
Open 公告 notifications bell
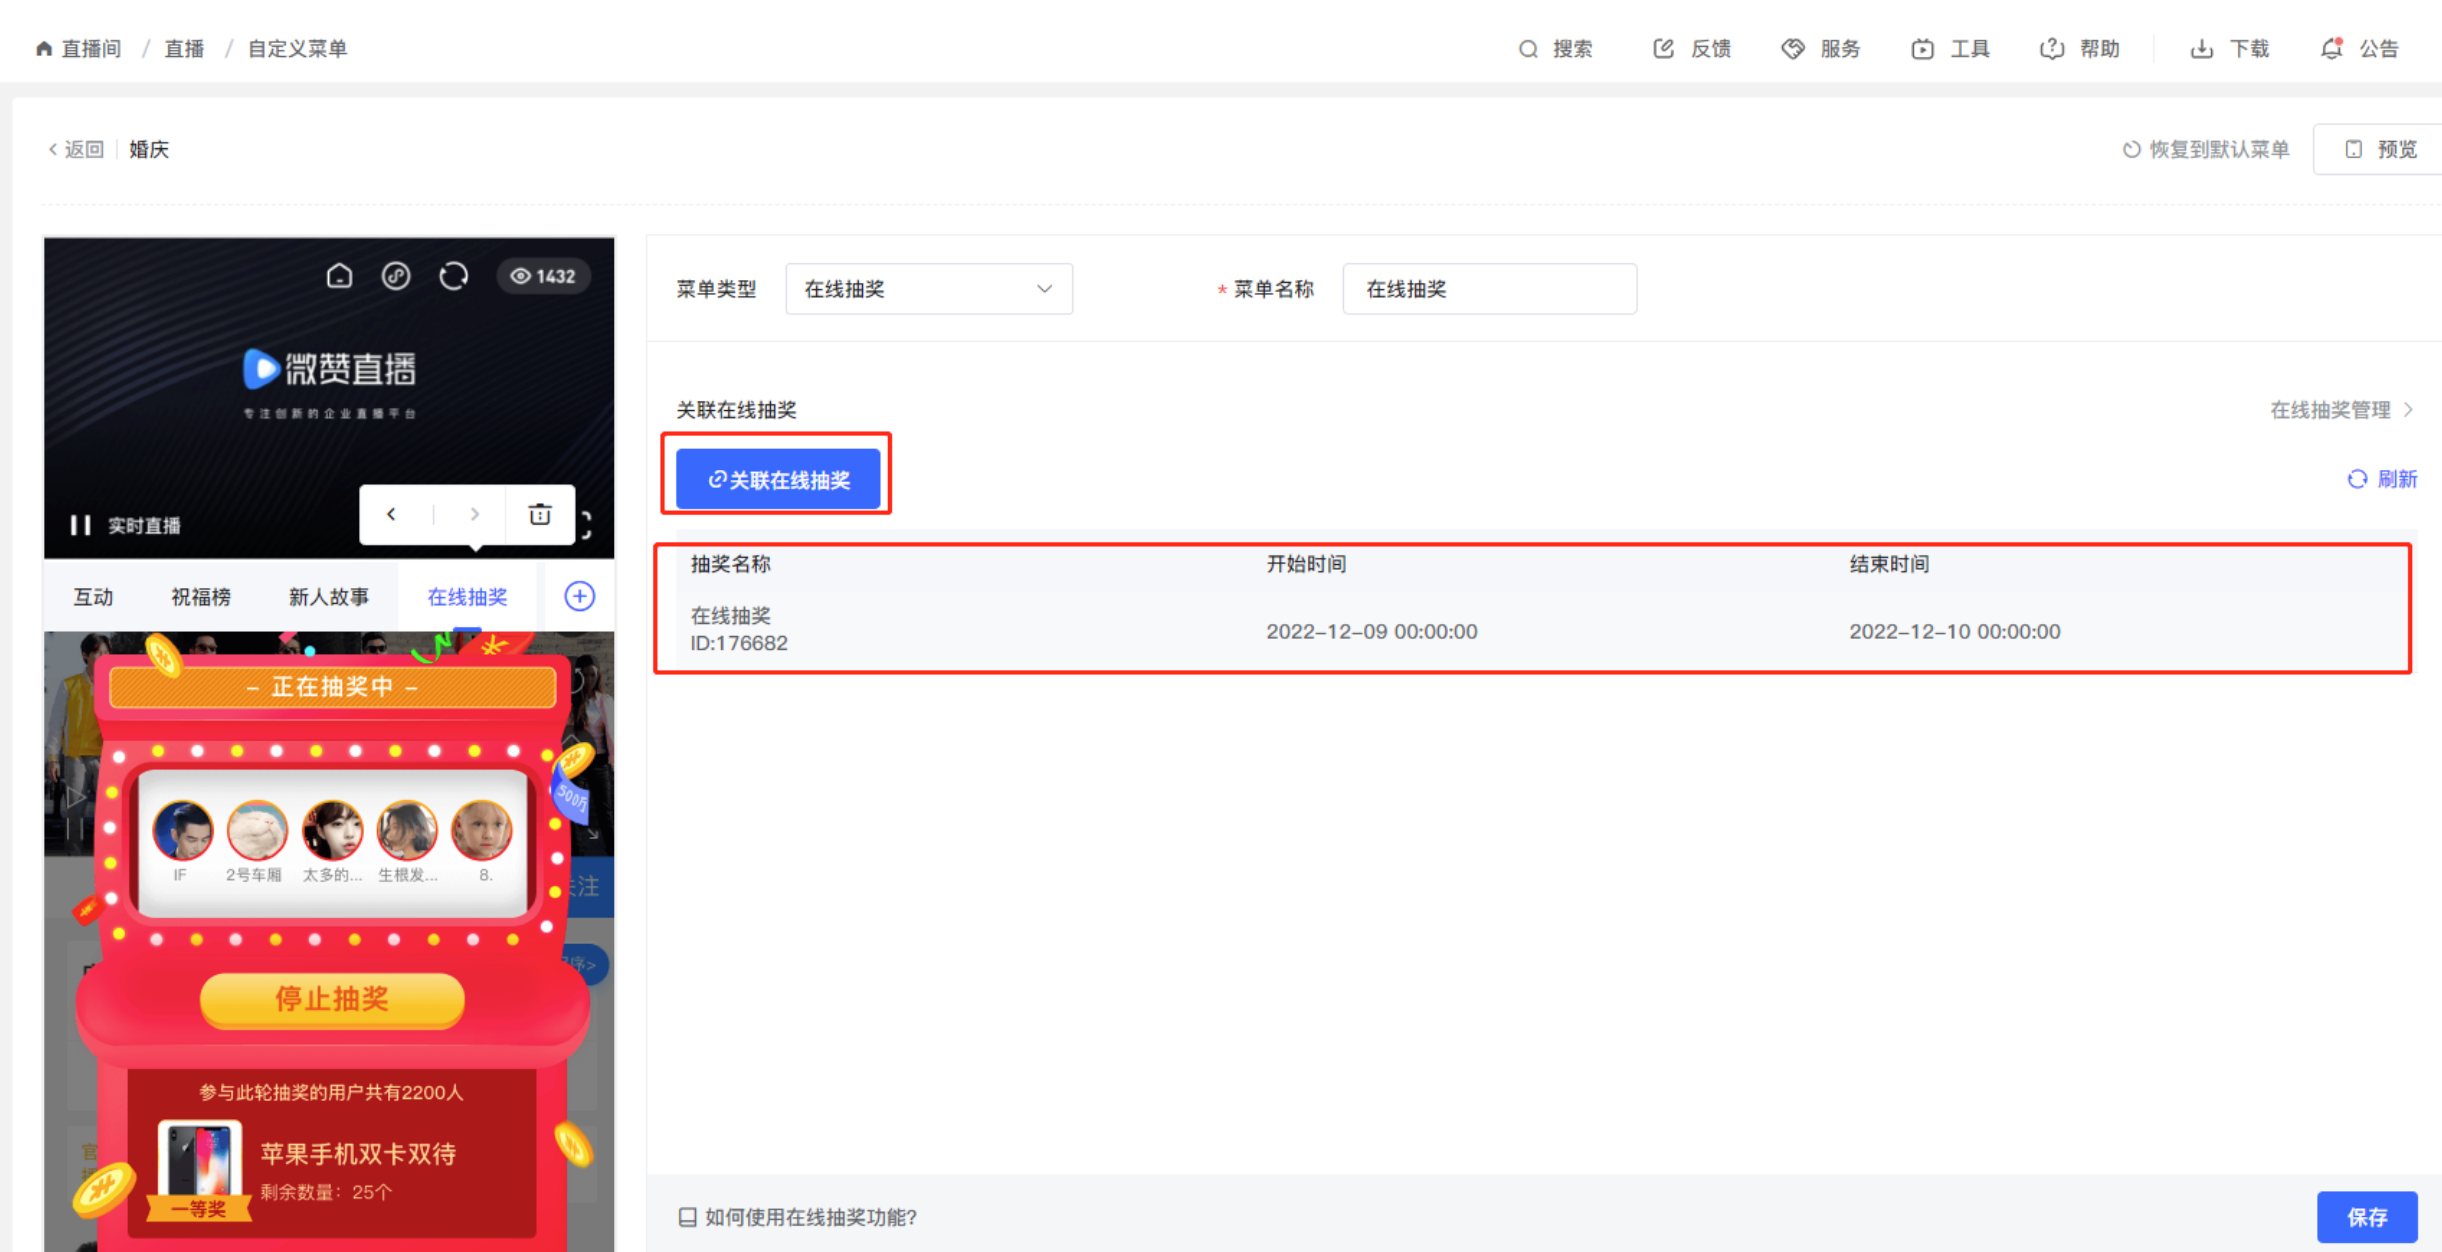coord(2331,49)
